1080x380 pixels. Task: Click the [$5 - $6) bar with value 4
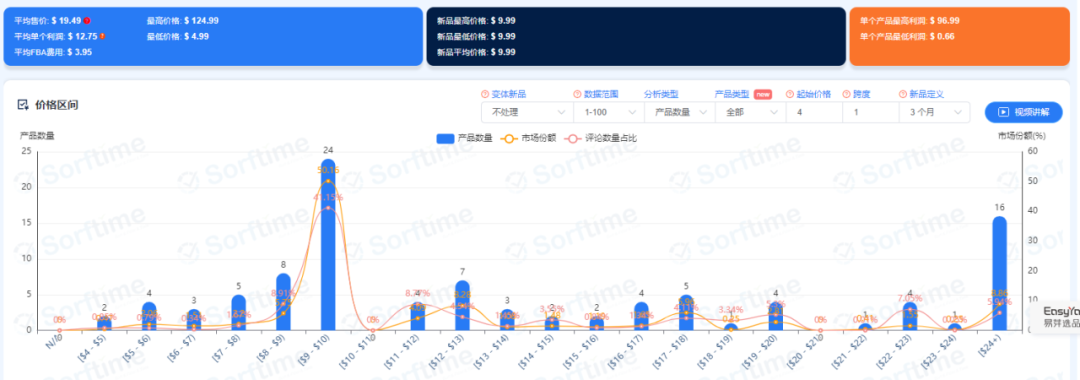(149, 316)
